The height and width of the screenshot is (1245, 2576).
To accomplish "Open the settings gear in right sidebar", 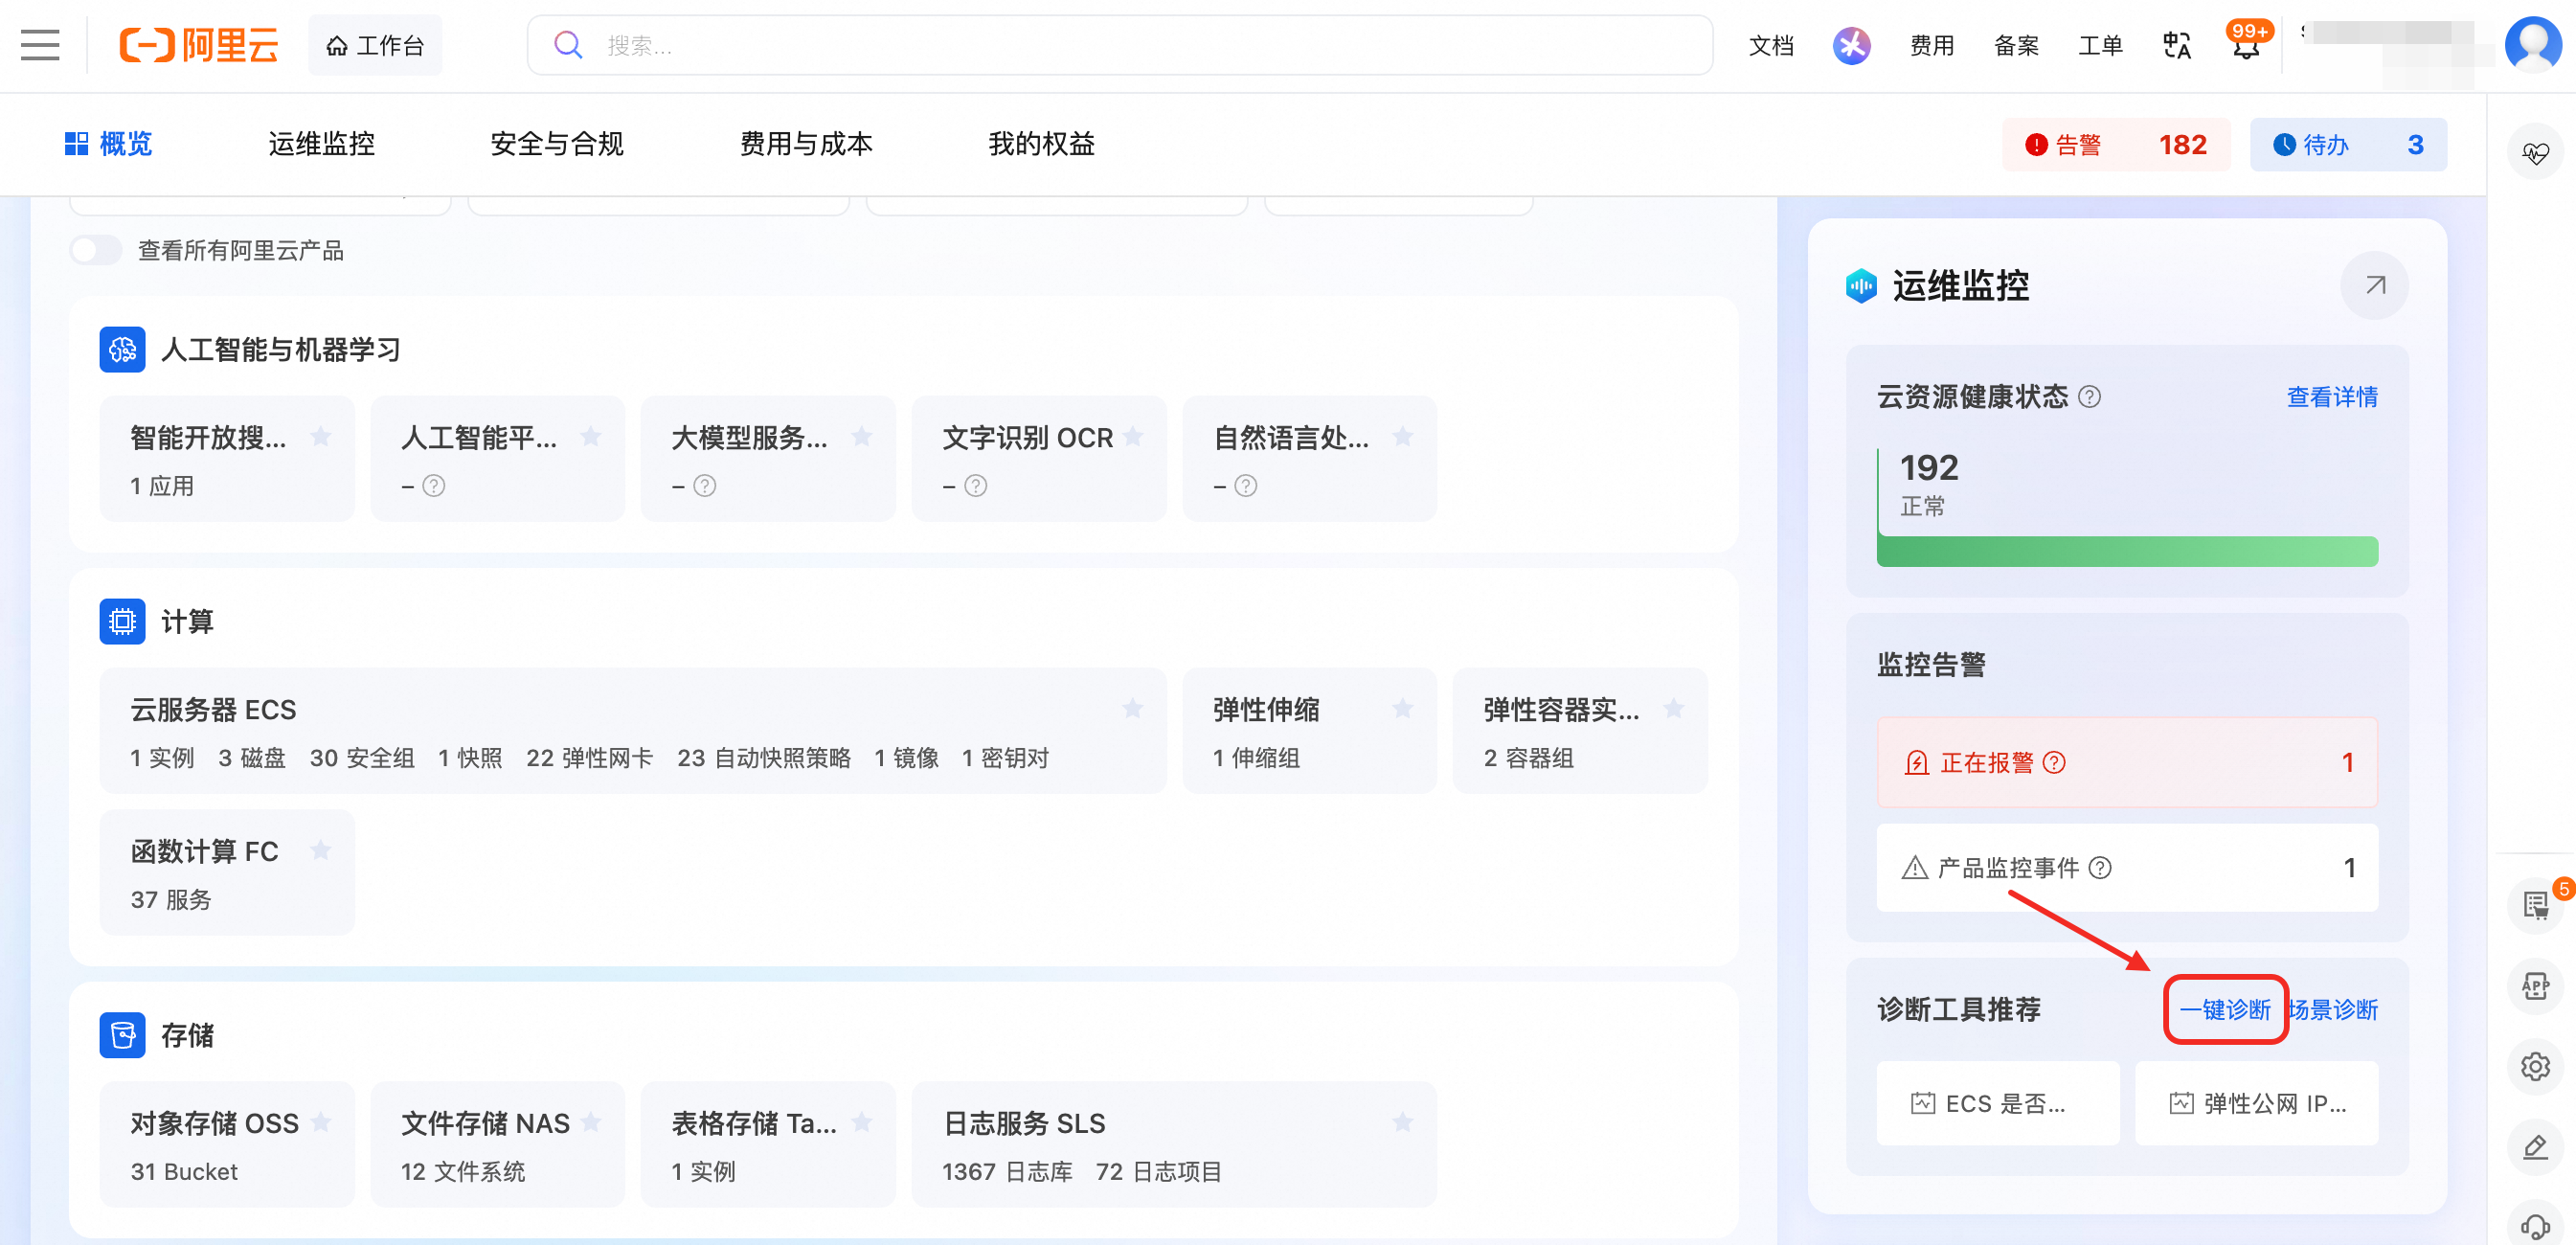I will coord(2534,1066).
